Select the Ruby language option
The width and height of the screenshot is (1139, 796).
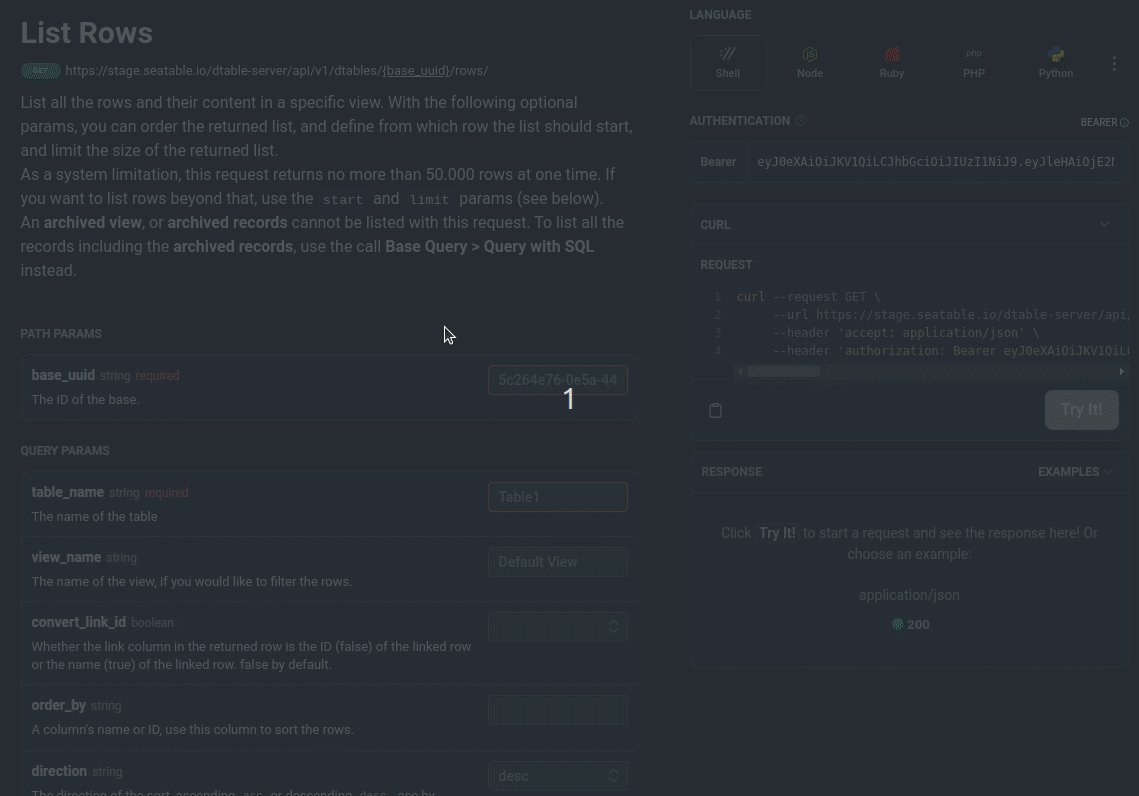coord(891,63)
